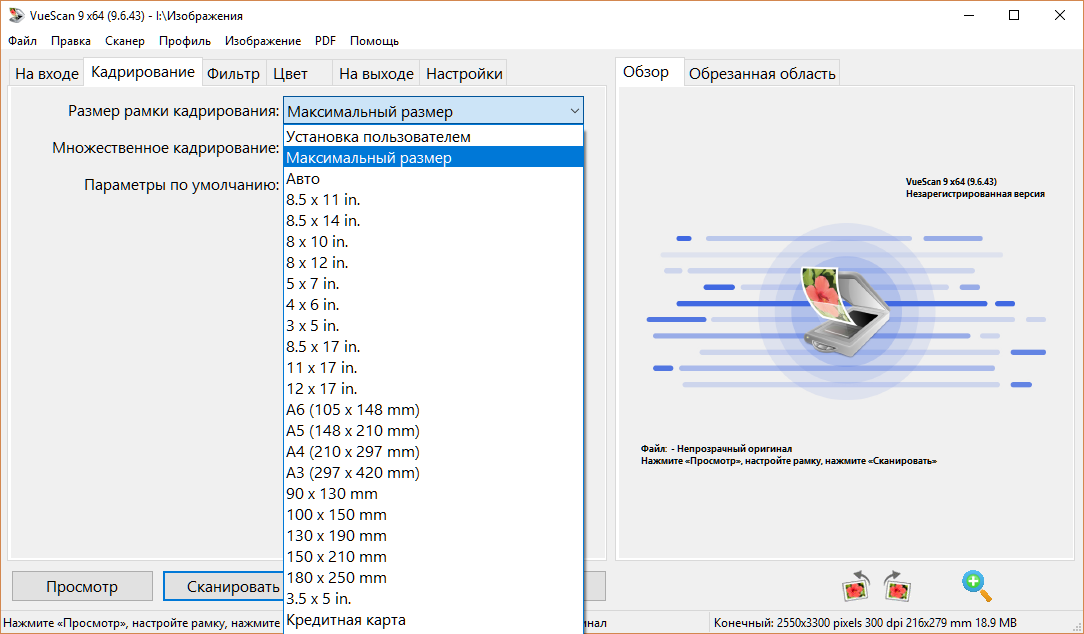
Task: Select 90 x 130 mm size
Action: pyautogui.click(x=433, y=494)
